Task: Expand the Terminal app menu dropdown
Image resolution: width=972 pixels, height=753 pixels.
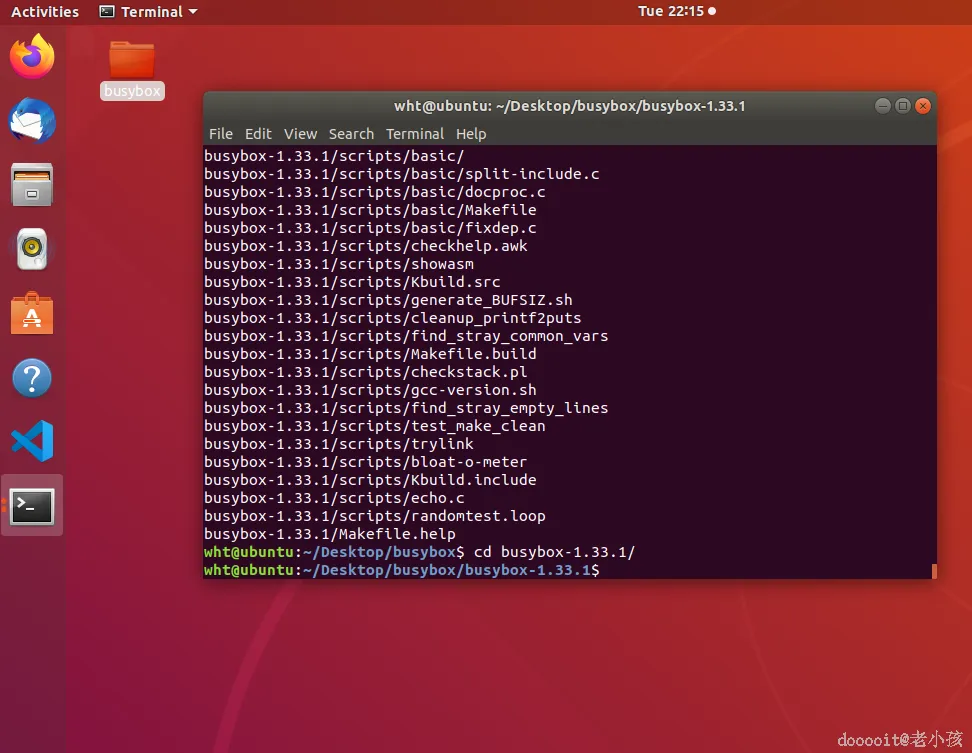Action: pos(149,11)
